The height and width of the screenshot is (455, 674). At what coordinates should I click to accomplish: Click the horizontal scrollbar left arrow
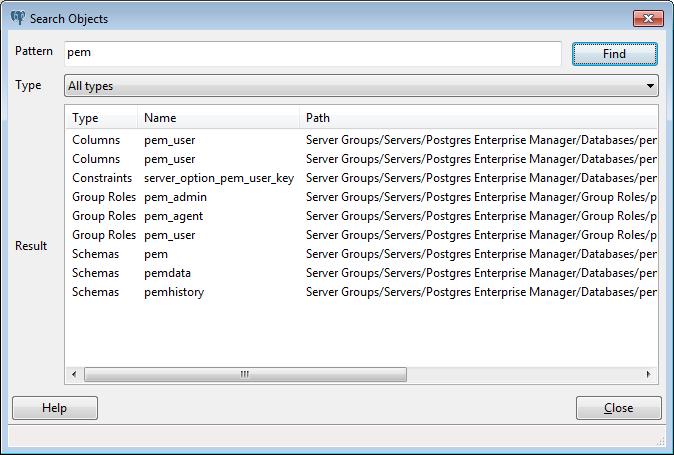[74, 375]
